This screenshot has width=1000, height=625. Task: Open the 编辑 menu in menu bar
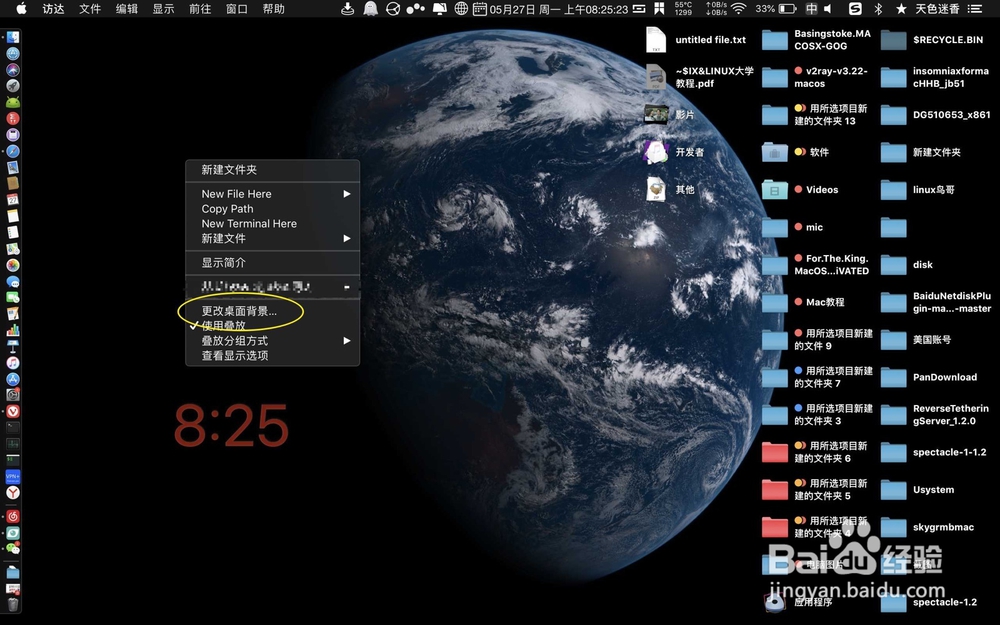(x=127, y=9)
